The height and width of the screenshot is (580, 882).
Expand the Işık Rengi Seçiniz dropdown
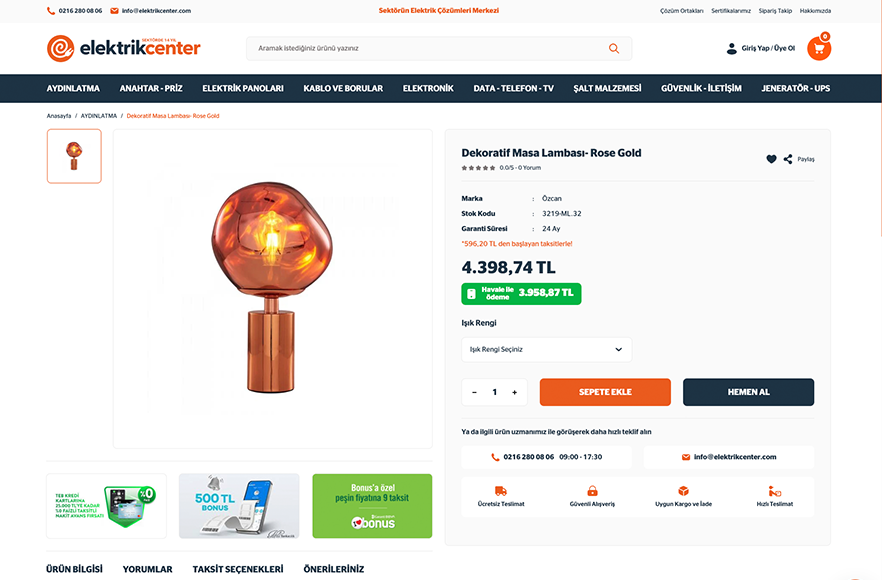(546, 349)
